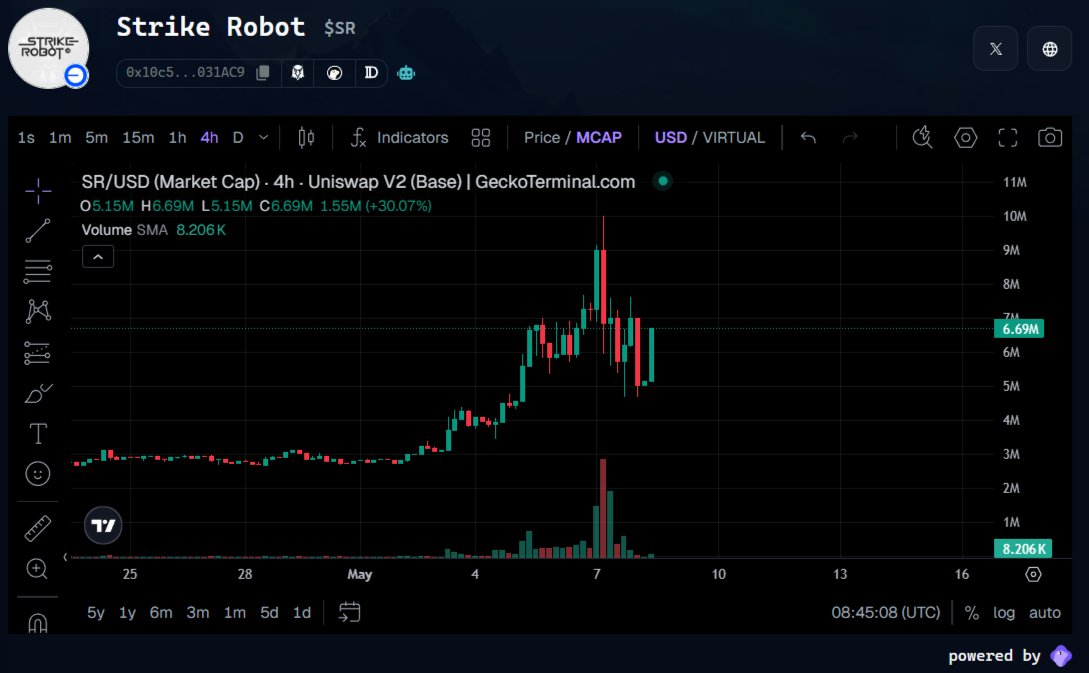Take a chart snapshot with camera icon
Viewport: 1089px width, 673px height.
(1049, 138)
